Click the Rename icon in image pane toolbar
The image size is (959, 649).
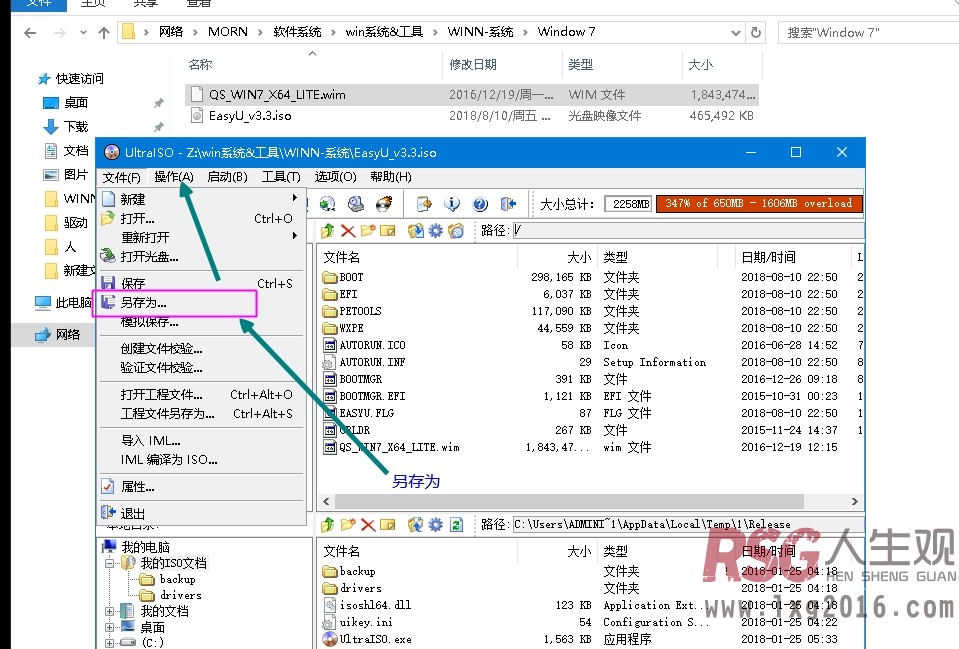[x=388, y=231]
